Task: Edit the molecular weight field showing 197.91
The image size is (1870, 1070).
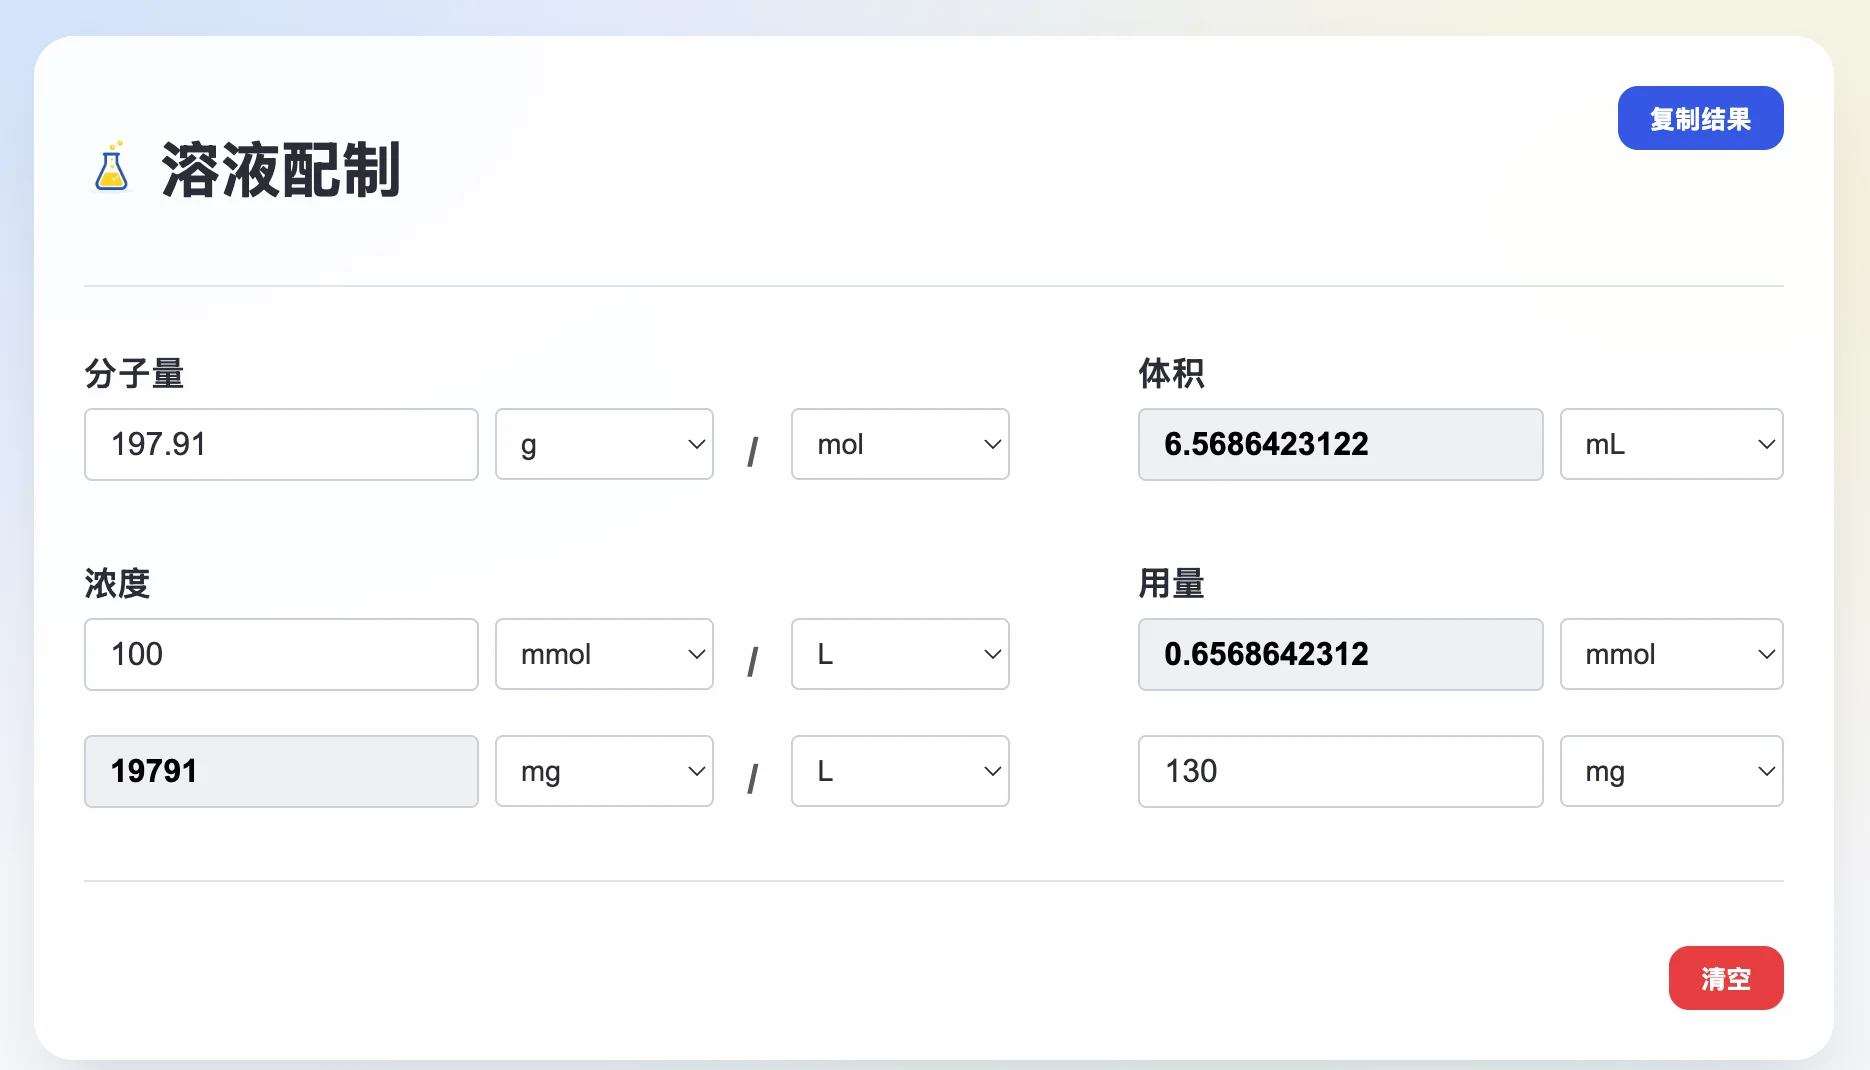Action: 281,444
